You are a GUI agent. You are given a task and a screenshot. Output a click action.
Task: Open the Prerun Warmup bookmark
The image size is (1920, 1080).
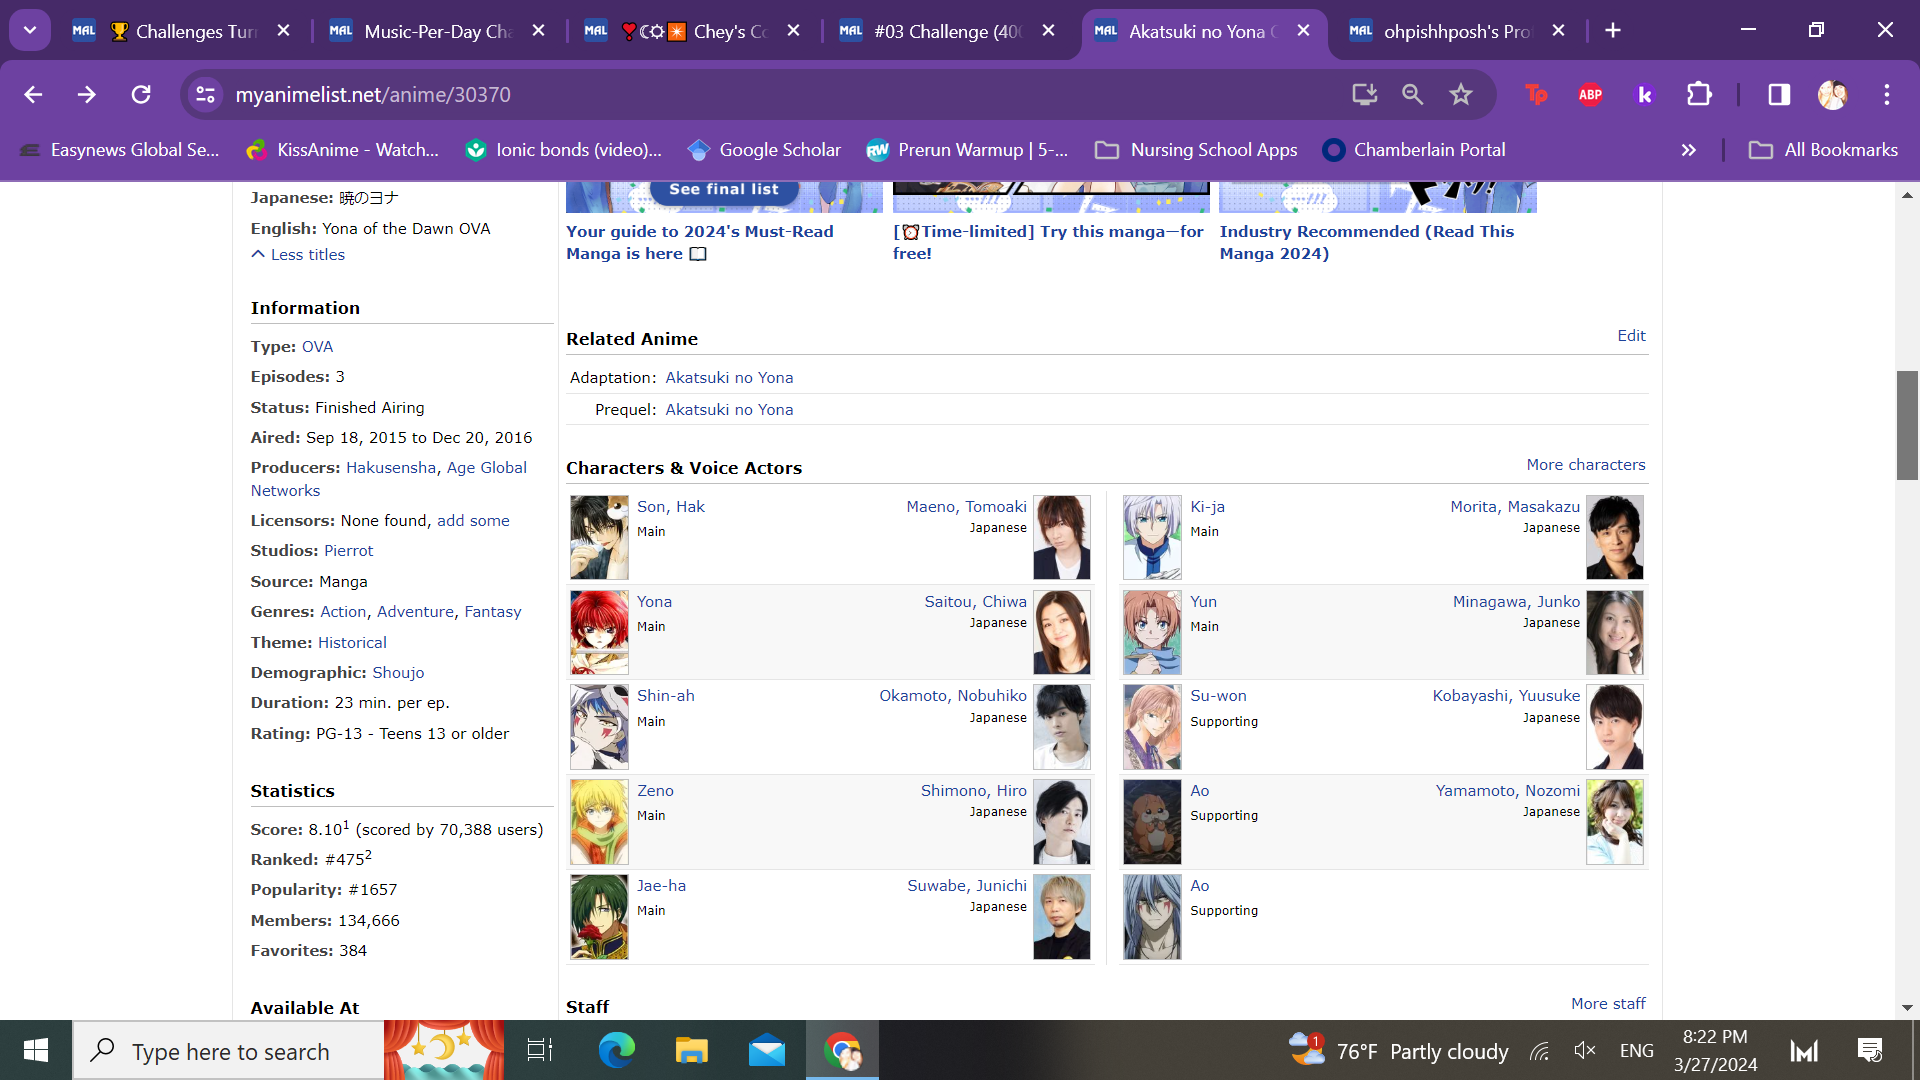point(967,150)
